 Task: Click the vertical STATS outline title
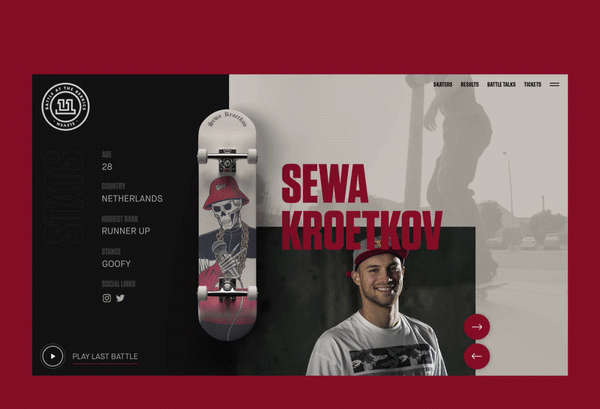coord(63,197)
